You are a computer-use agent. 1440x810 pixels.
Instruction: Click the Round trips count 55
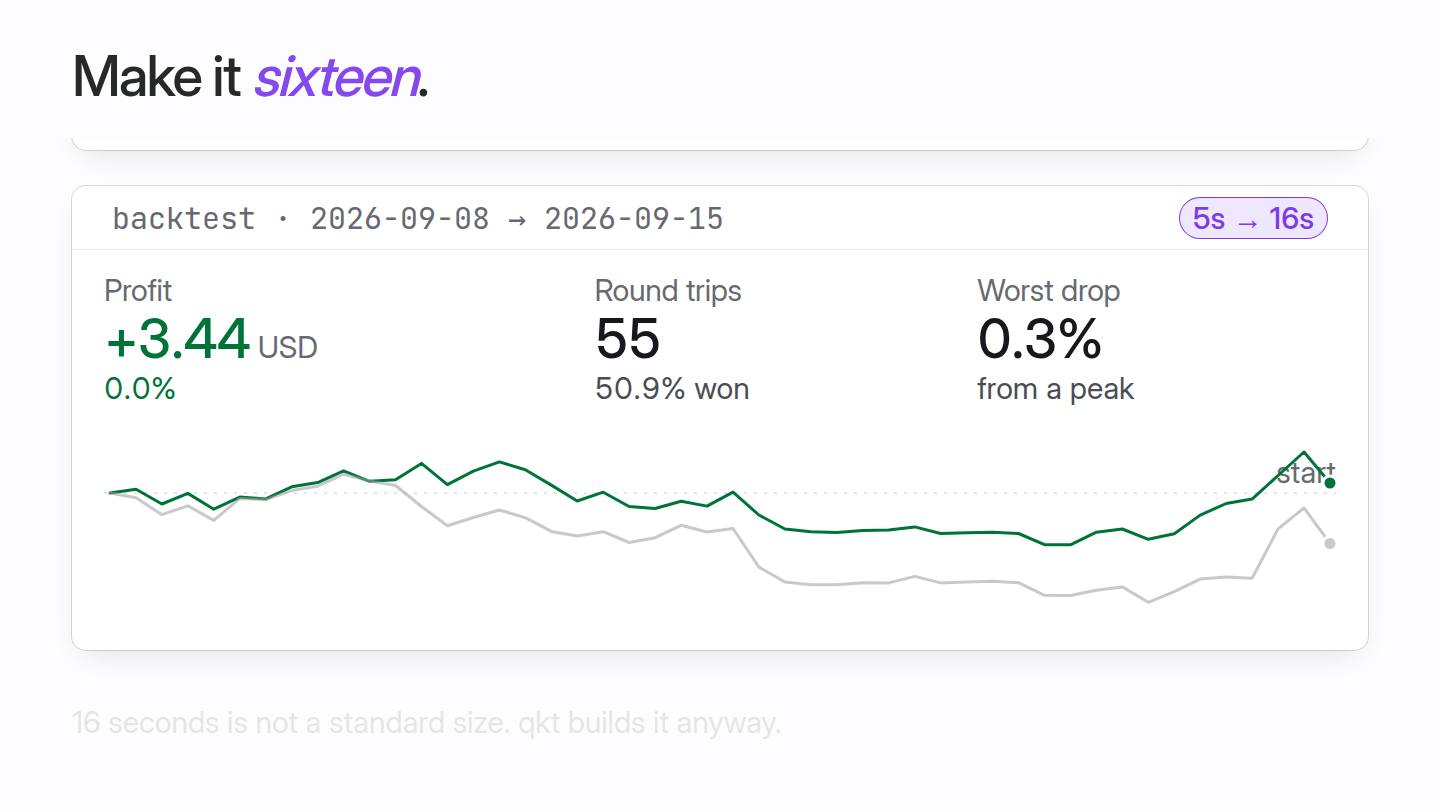(x=627, y=339)
